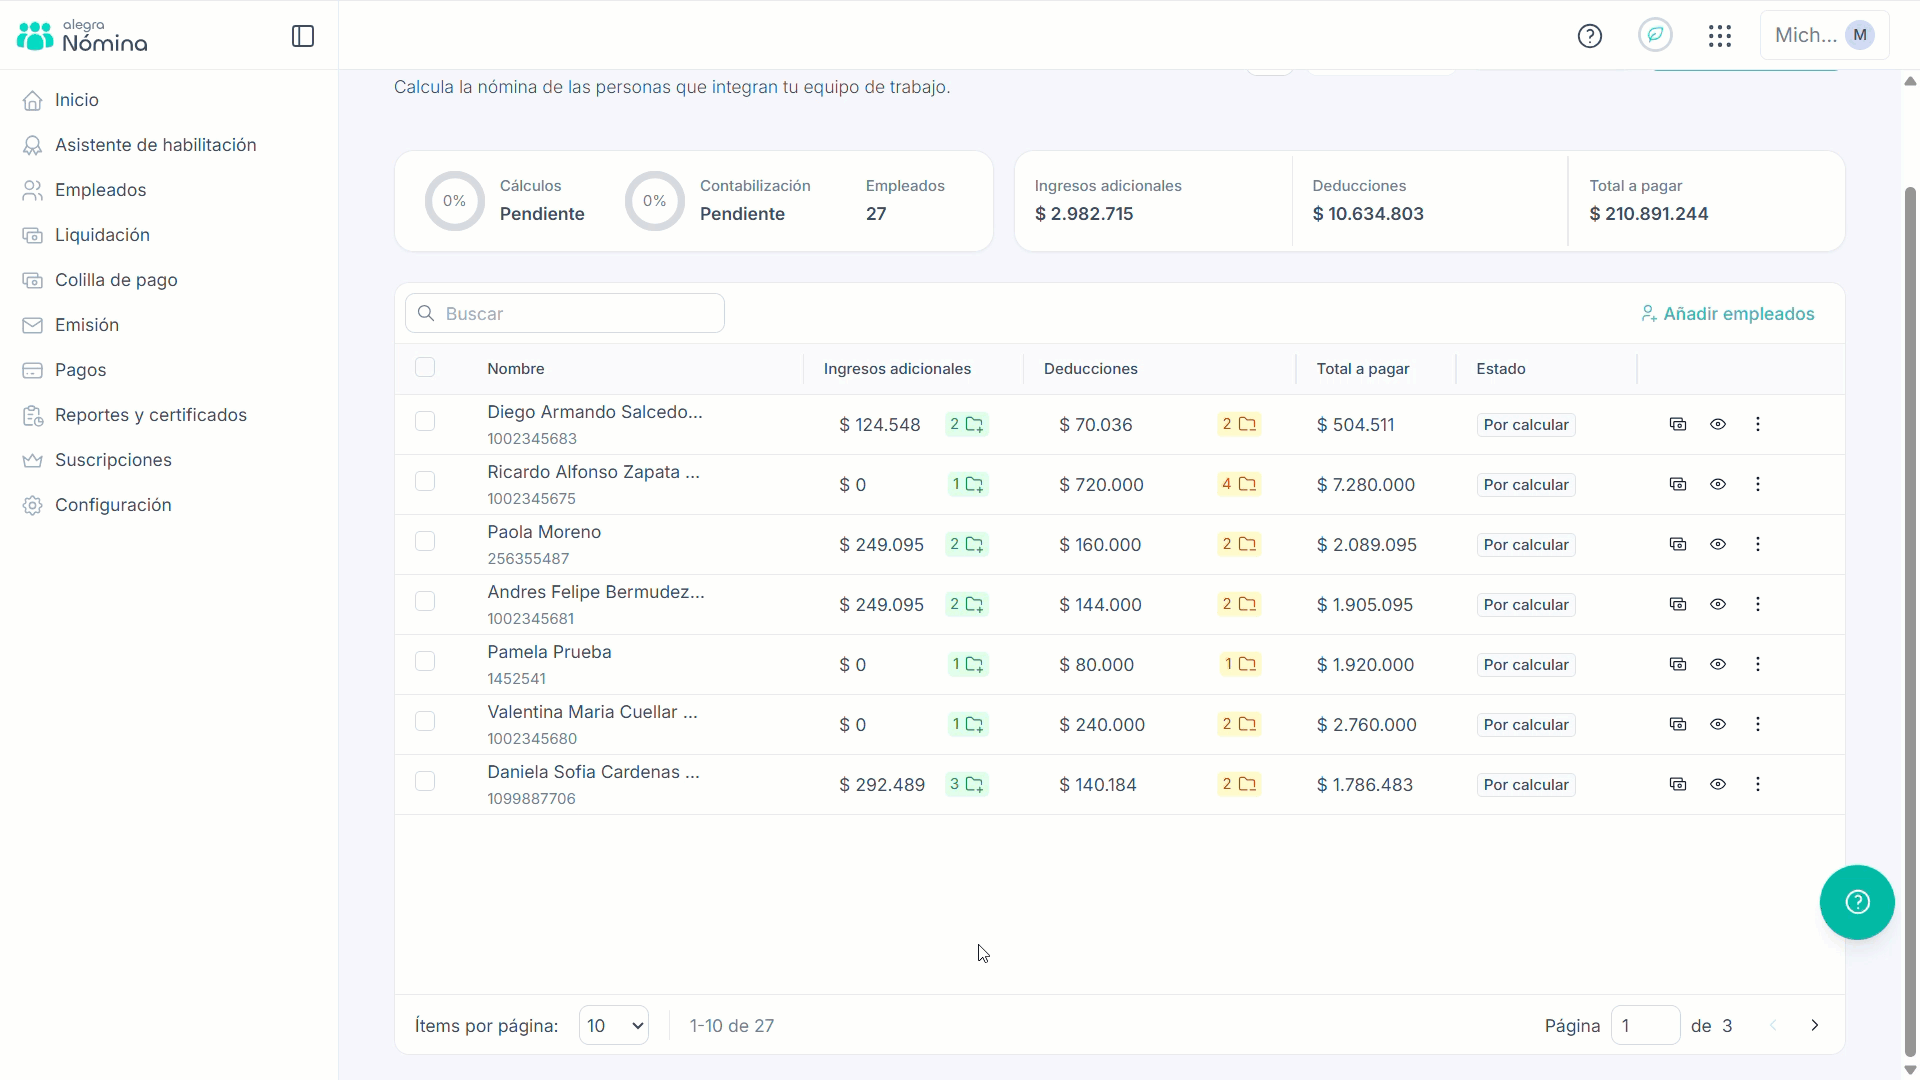Screen dimensions: 1920x1080
Task: Click the Cálculos 0% progress indicator
Action: 454,201
